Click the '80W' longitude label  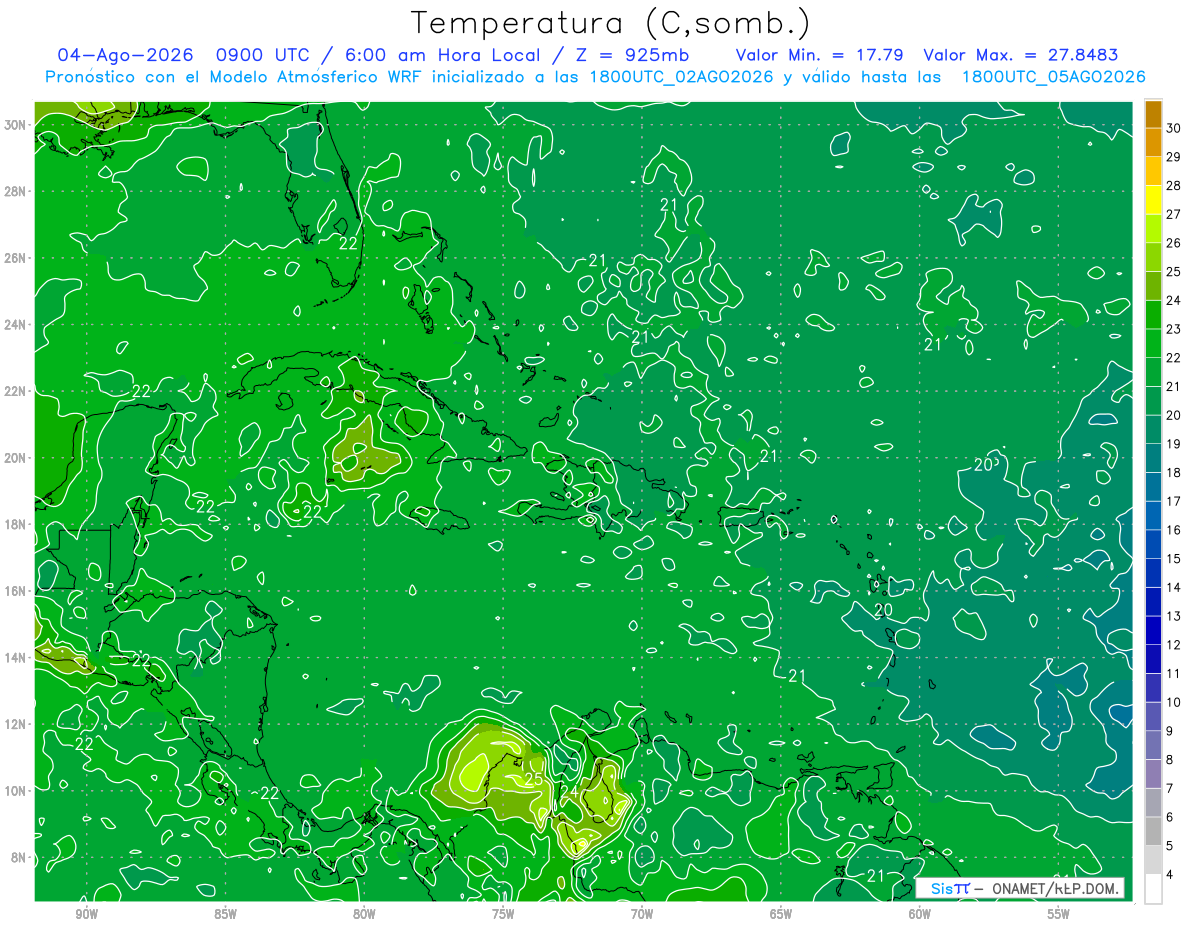pyautogui.click(x=364, y=913)
